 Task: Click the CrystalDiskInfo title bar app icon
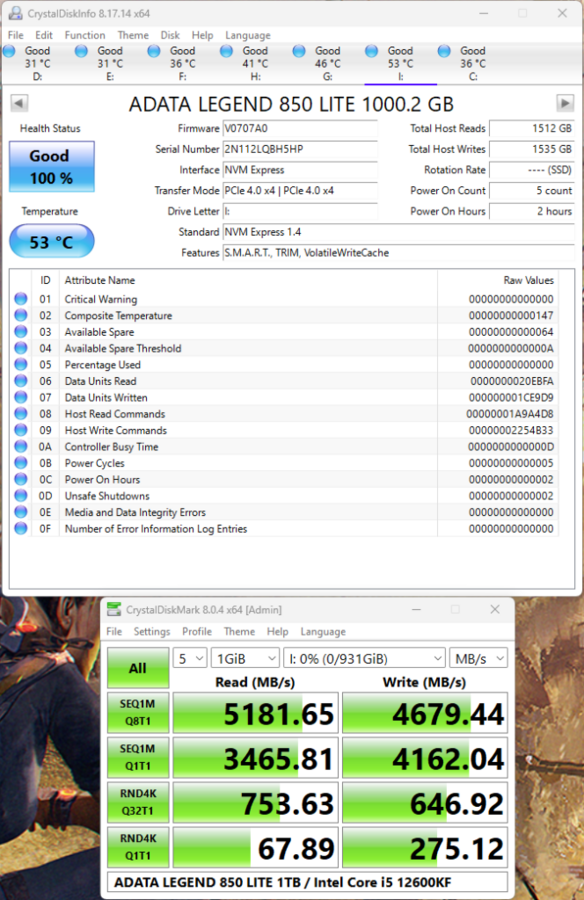coord(16,13)
